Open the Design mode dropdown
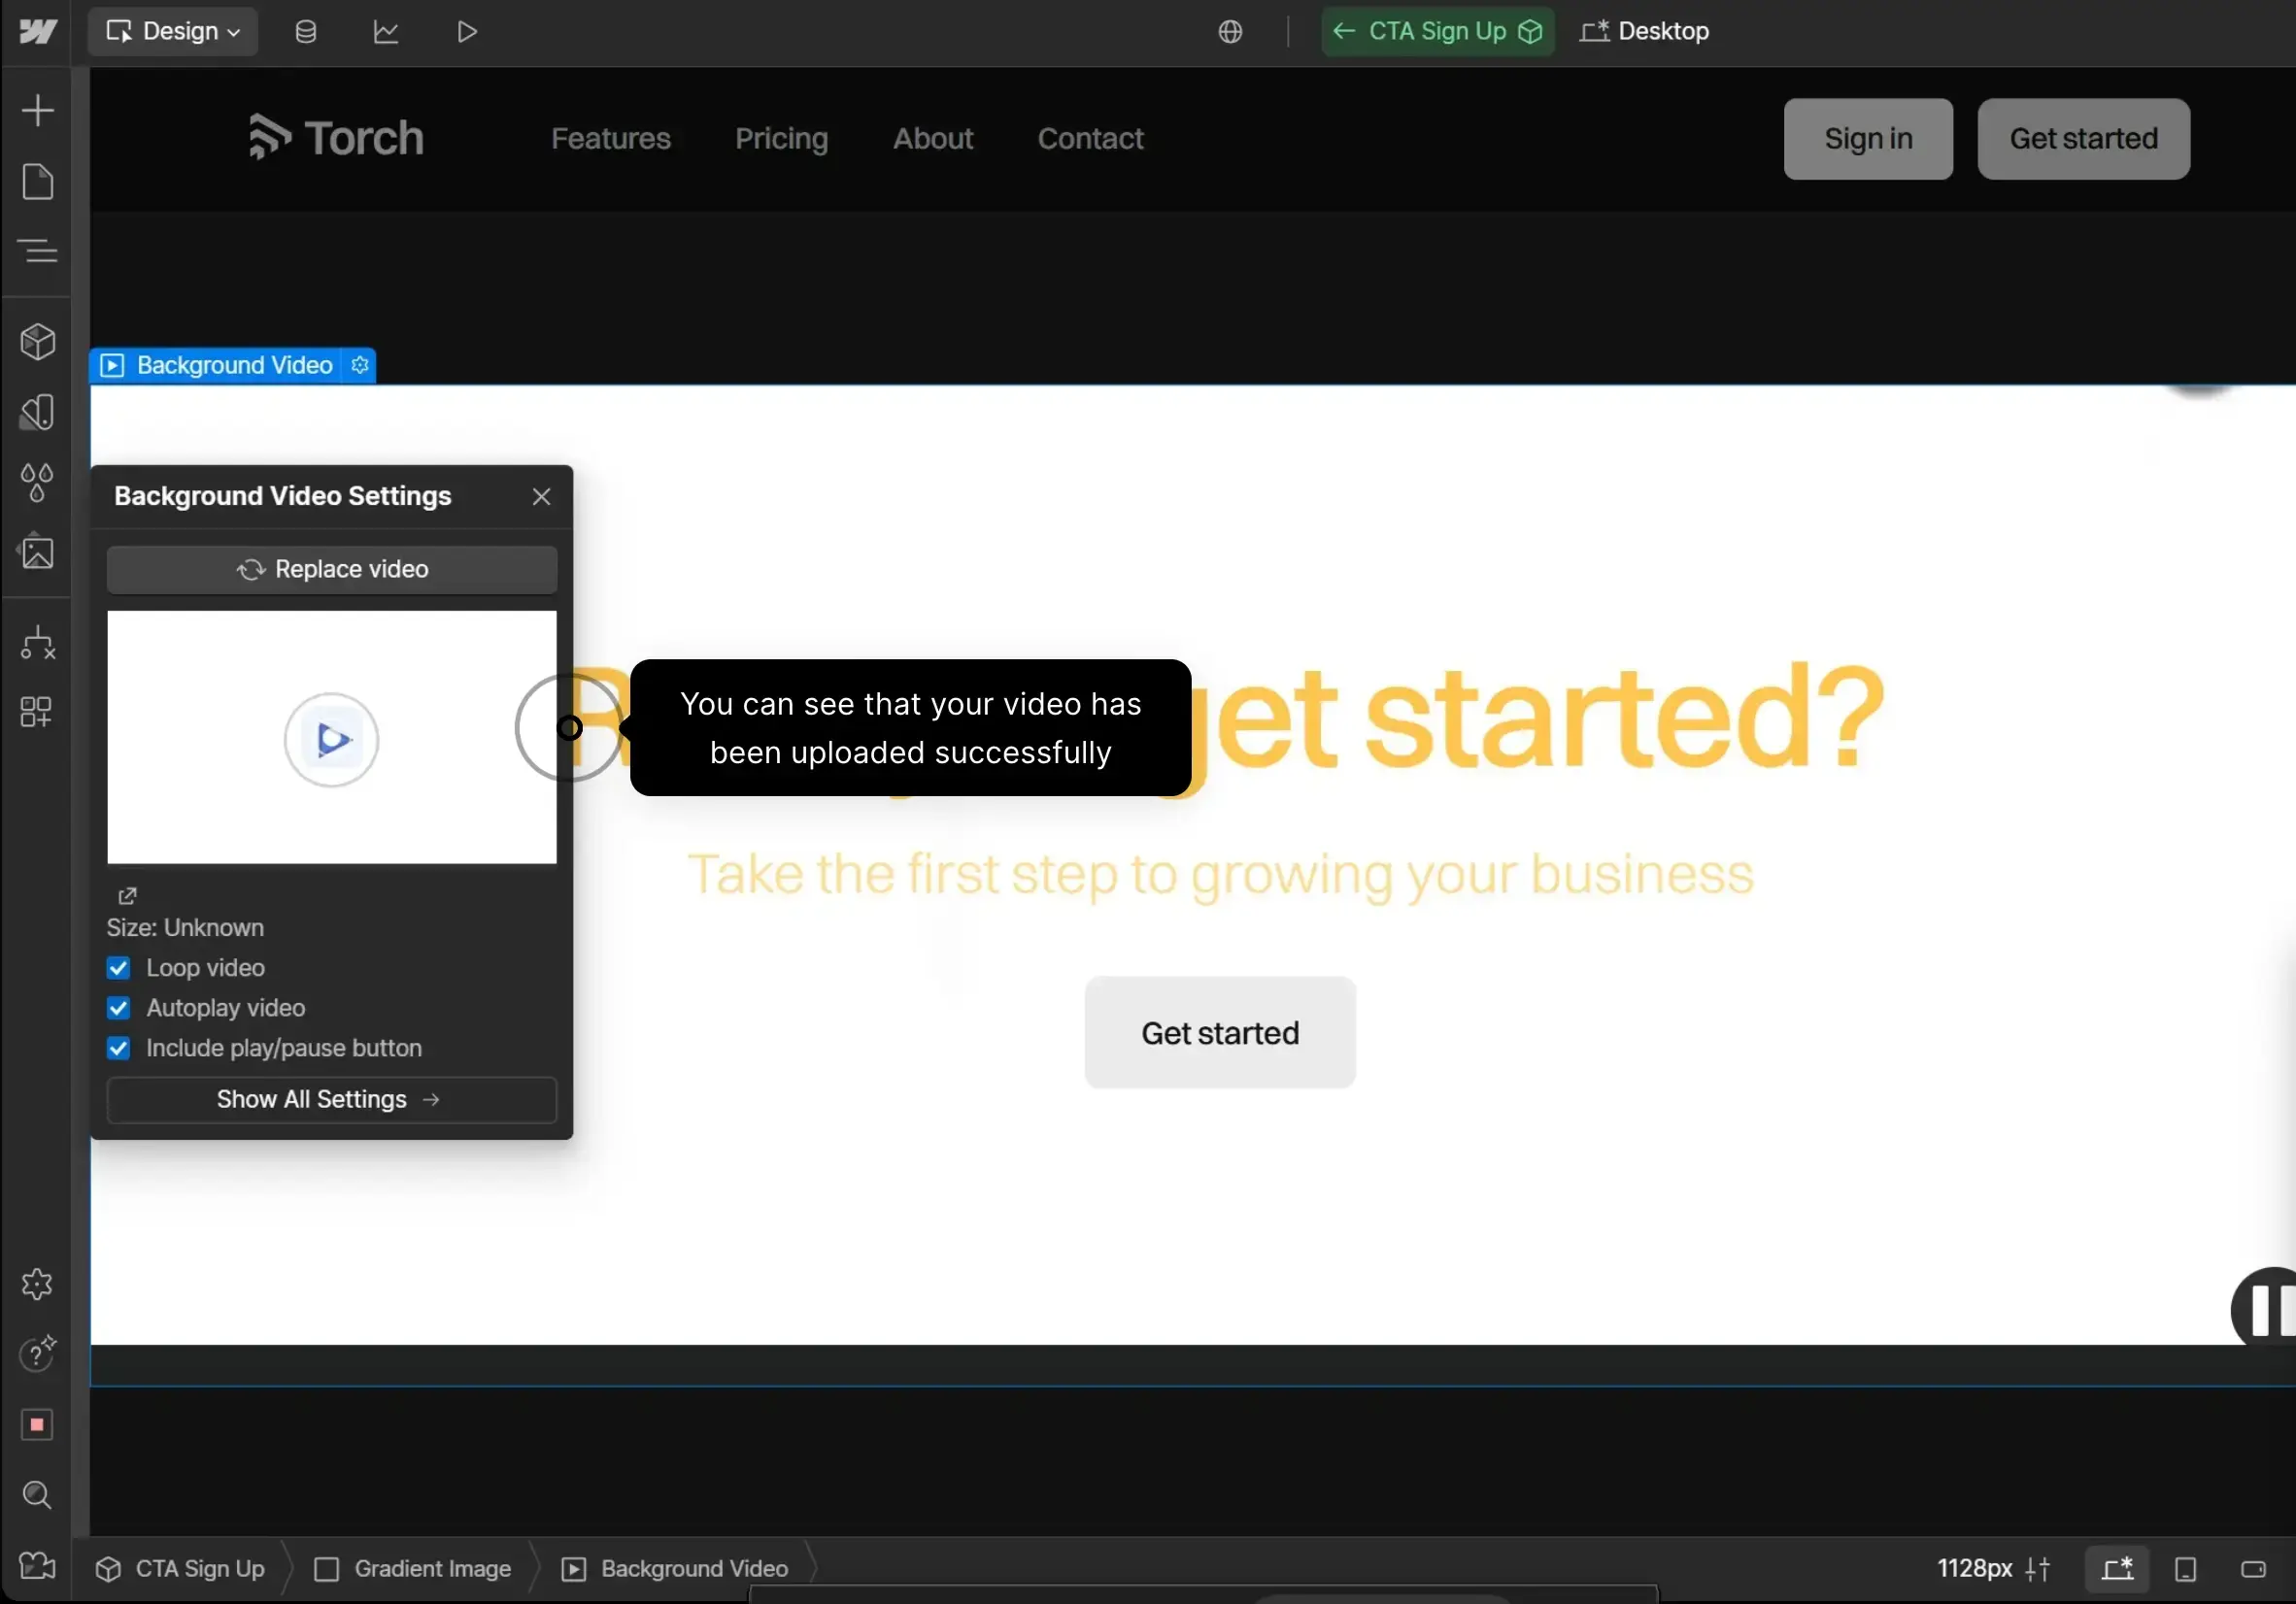2296x1604 pixels. tap(172, 31)
